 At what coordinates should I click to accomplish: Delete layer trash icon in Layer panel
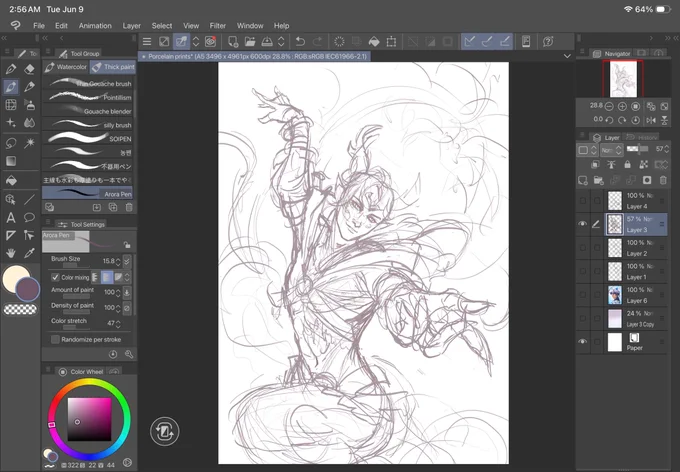tap(663, 180)
